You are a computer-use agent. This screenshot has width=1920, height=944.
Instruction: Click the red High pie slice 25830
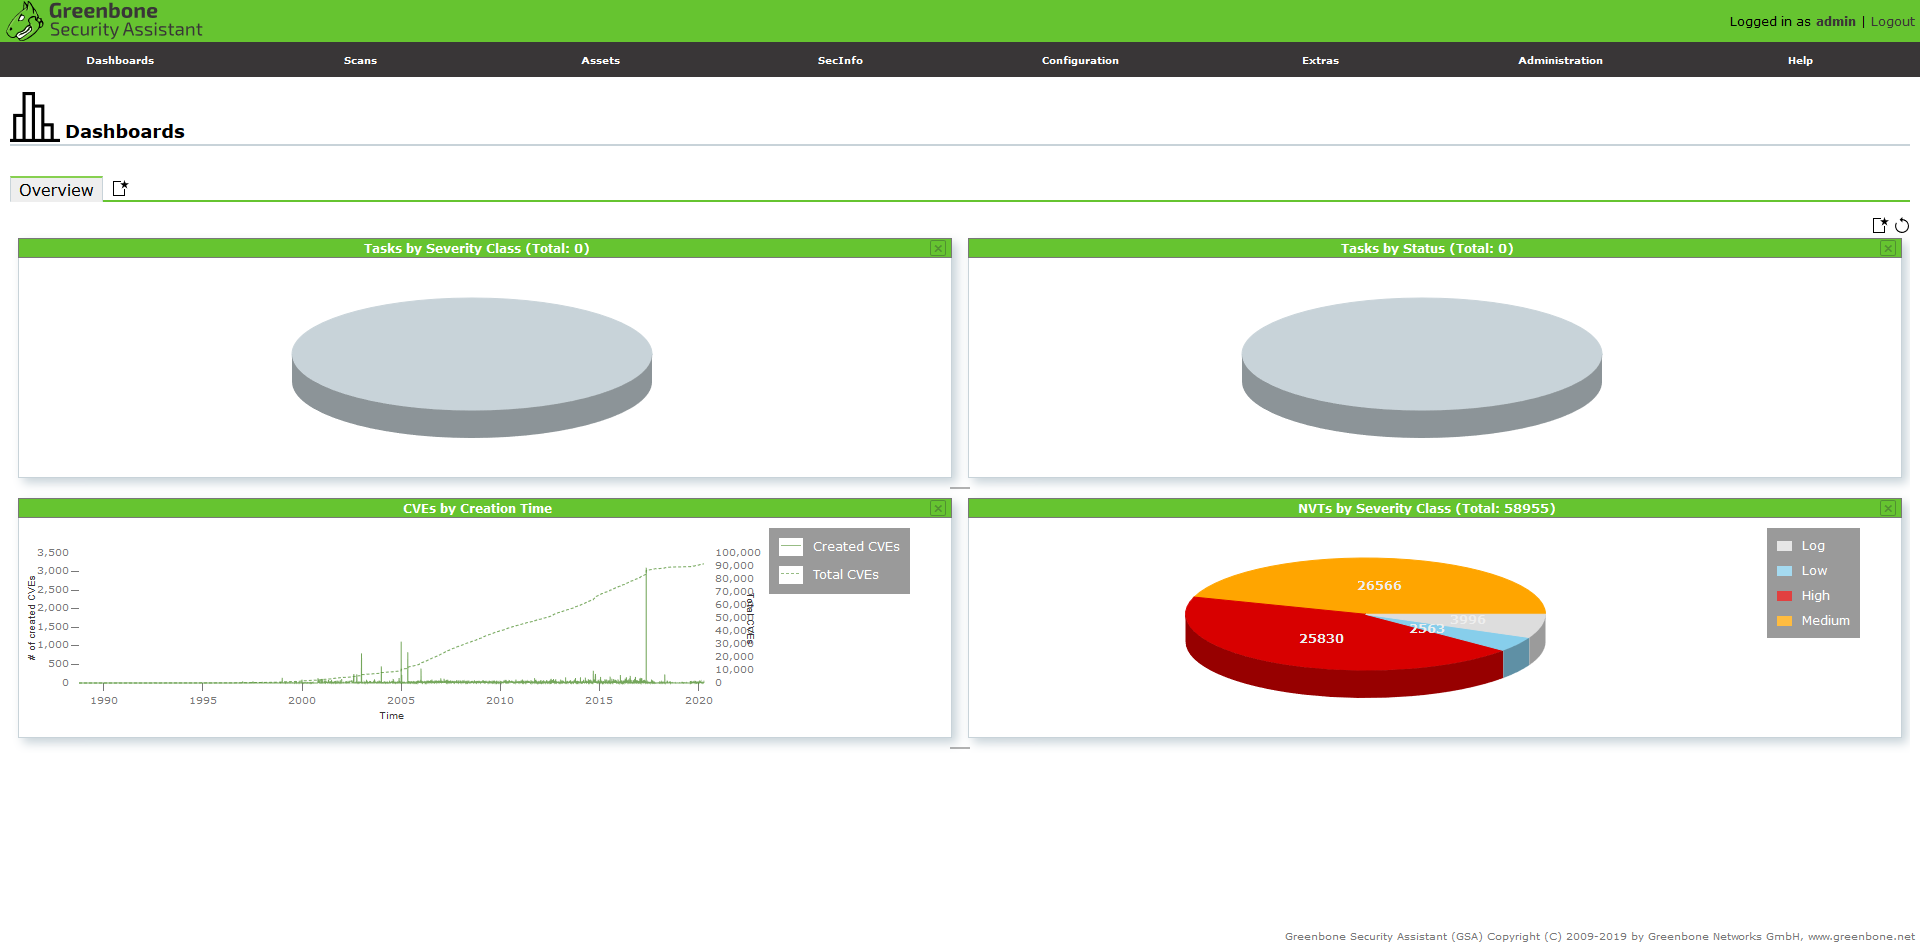point(1321,638)
